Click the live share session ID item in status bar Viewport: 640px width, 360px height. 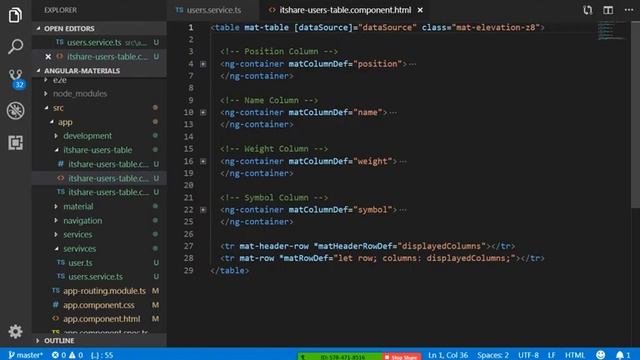[340, 356]
